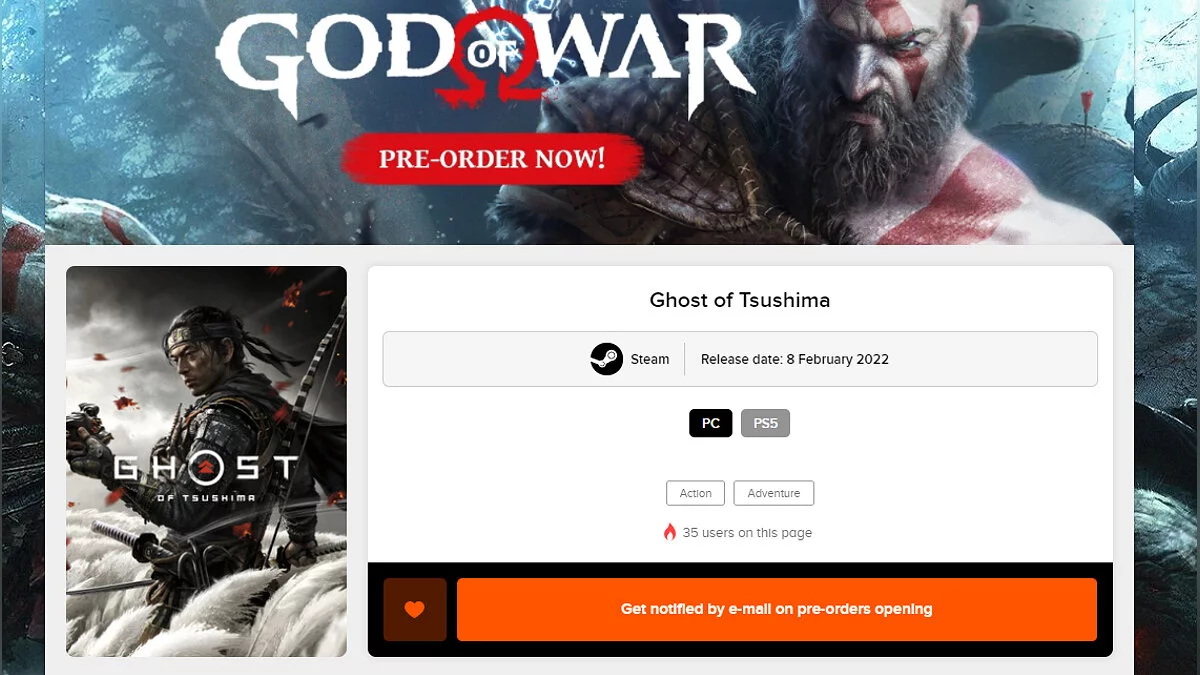Click the GHOST logo on the cover
Image resolution: width=1200 pixels, height=675 pixels.
(x=206, y=468)
